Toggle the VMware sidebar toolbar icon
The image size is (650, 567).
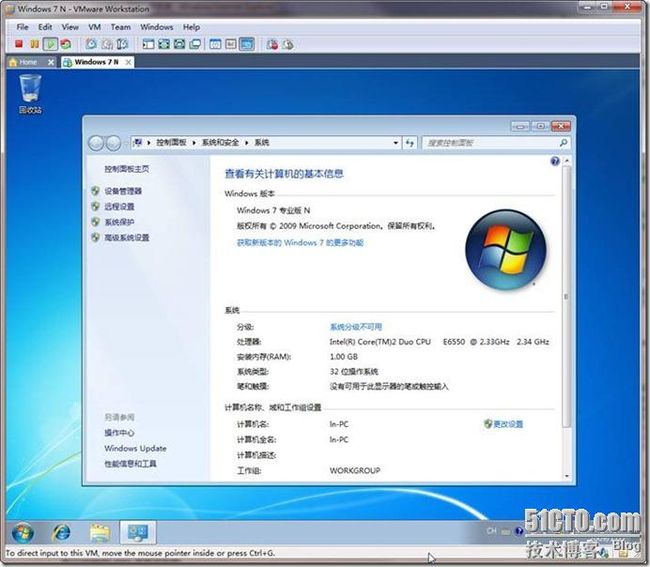click(x=148, y=44)
